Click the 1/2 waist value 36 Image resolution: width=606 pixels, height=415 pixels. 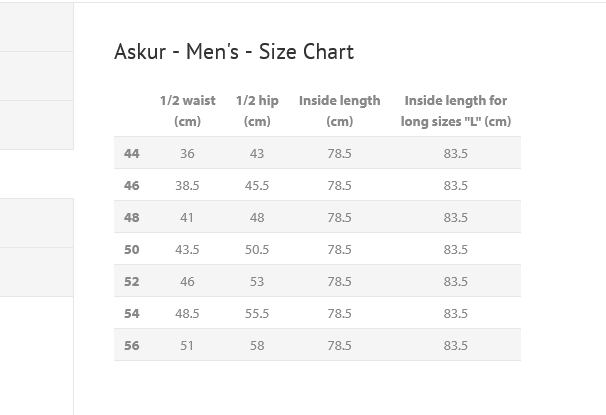(x=187, y=153)
